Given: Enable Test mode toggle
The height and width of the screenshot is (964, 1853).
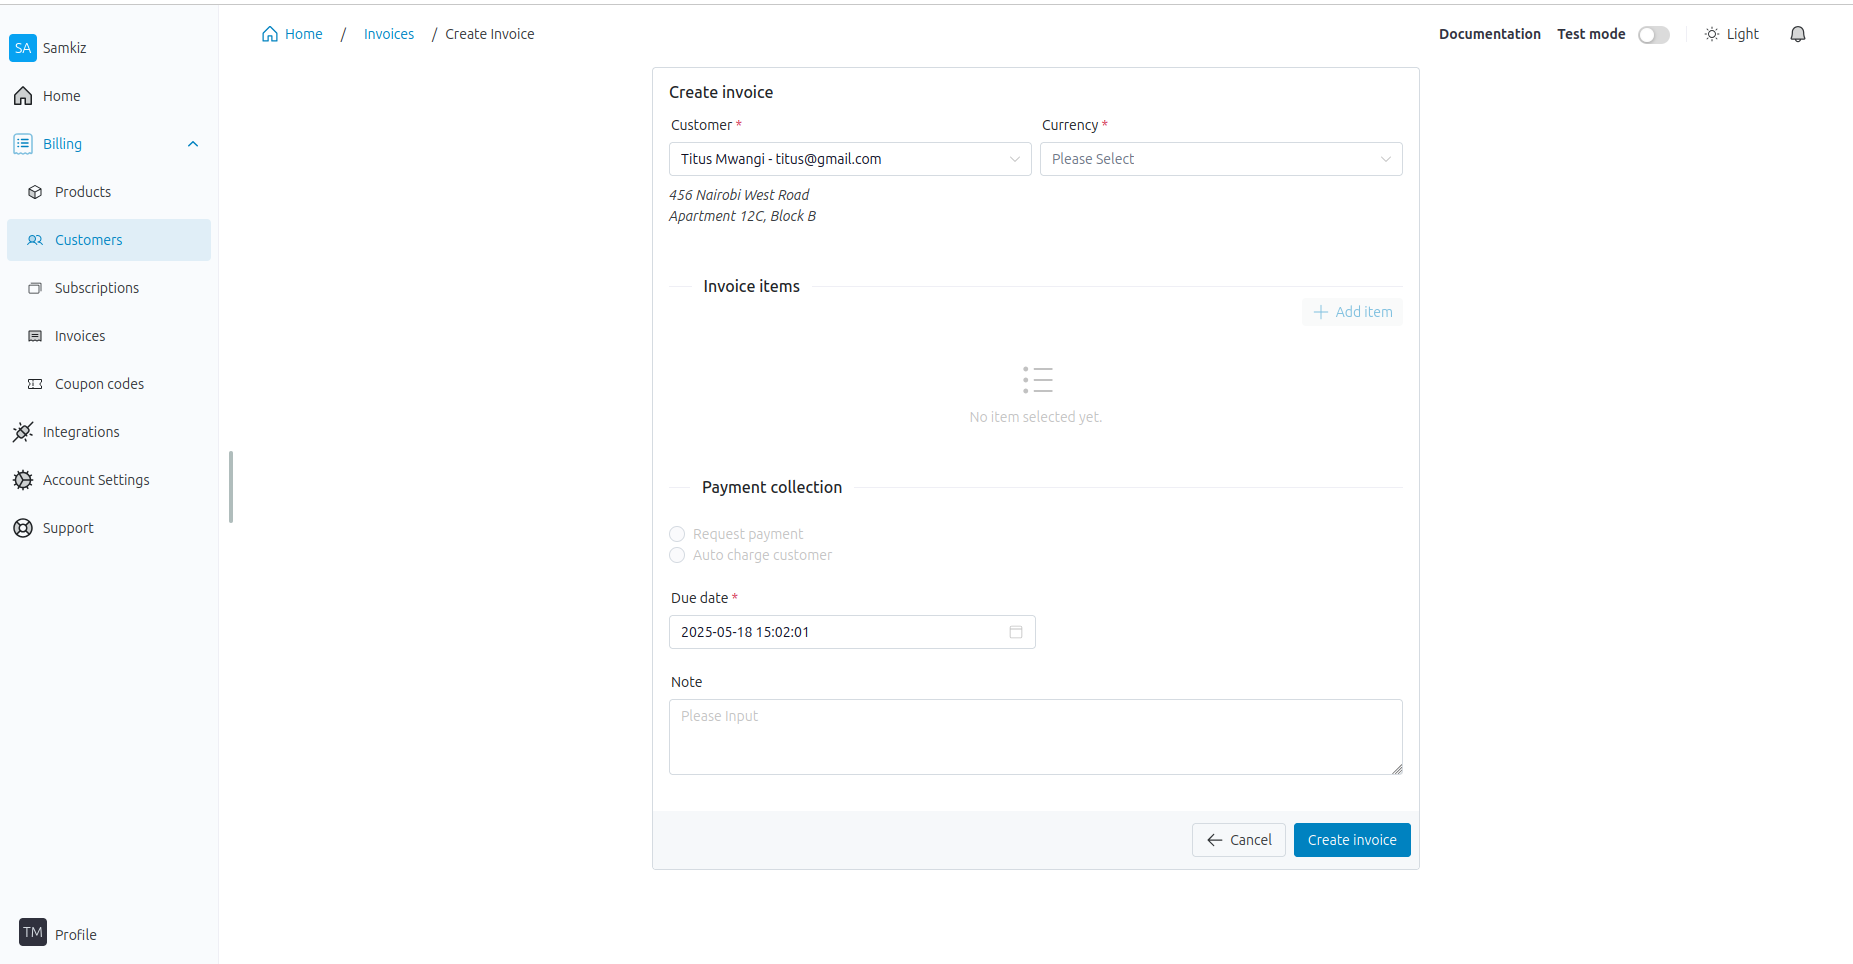Looking at the screenshot, I should tap(1653, 34).
